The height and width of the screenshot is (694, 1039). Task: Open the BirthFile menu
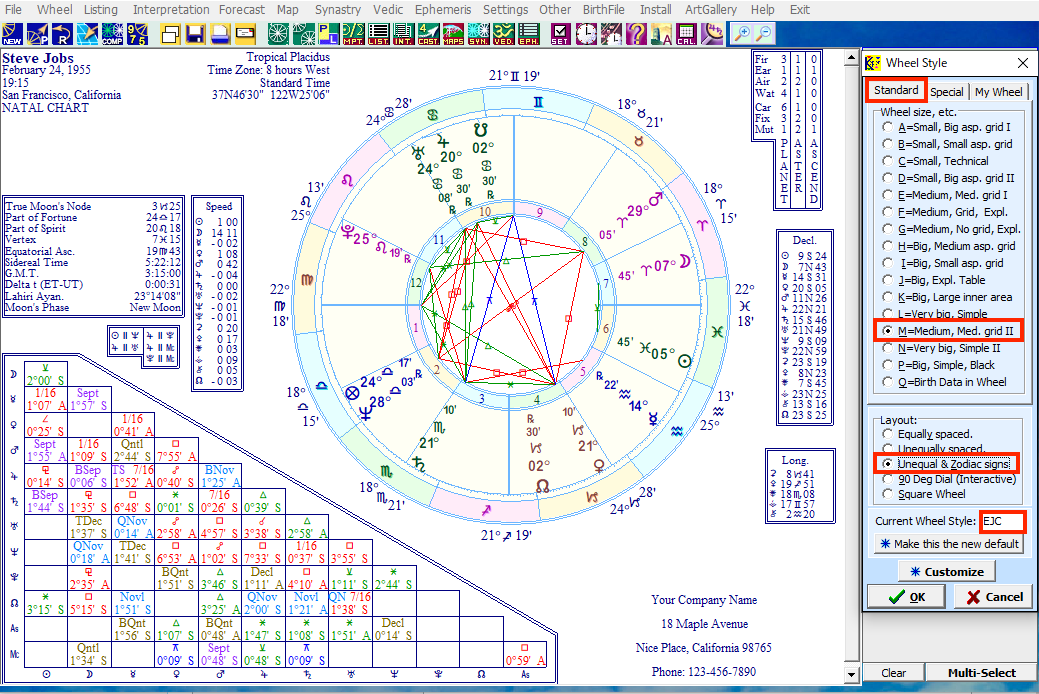604,9
